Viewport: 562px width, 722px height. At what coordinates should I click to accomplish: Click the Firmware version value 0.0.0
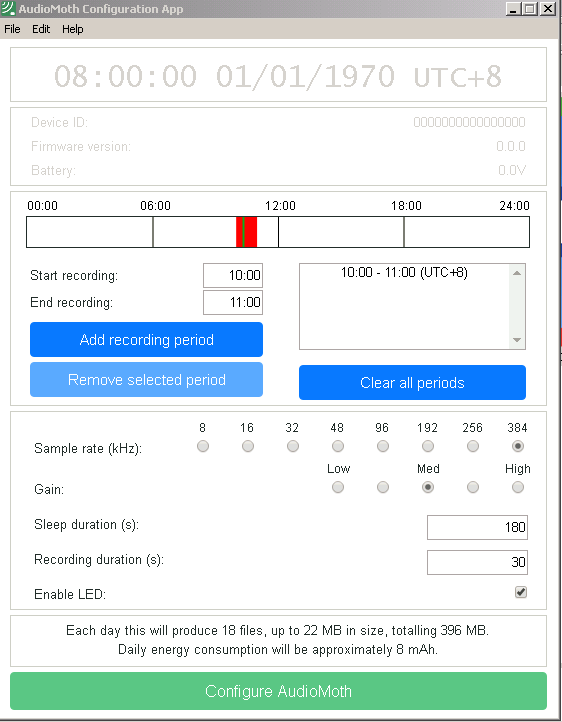511,146
